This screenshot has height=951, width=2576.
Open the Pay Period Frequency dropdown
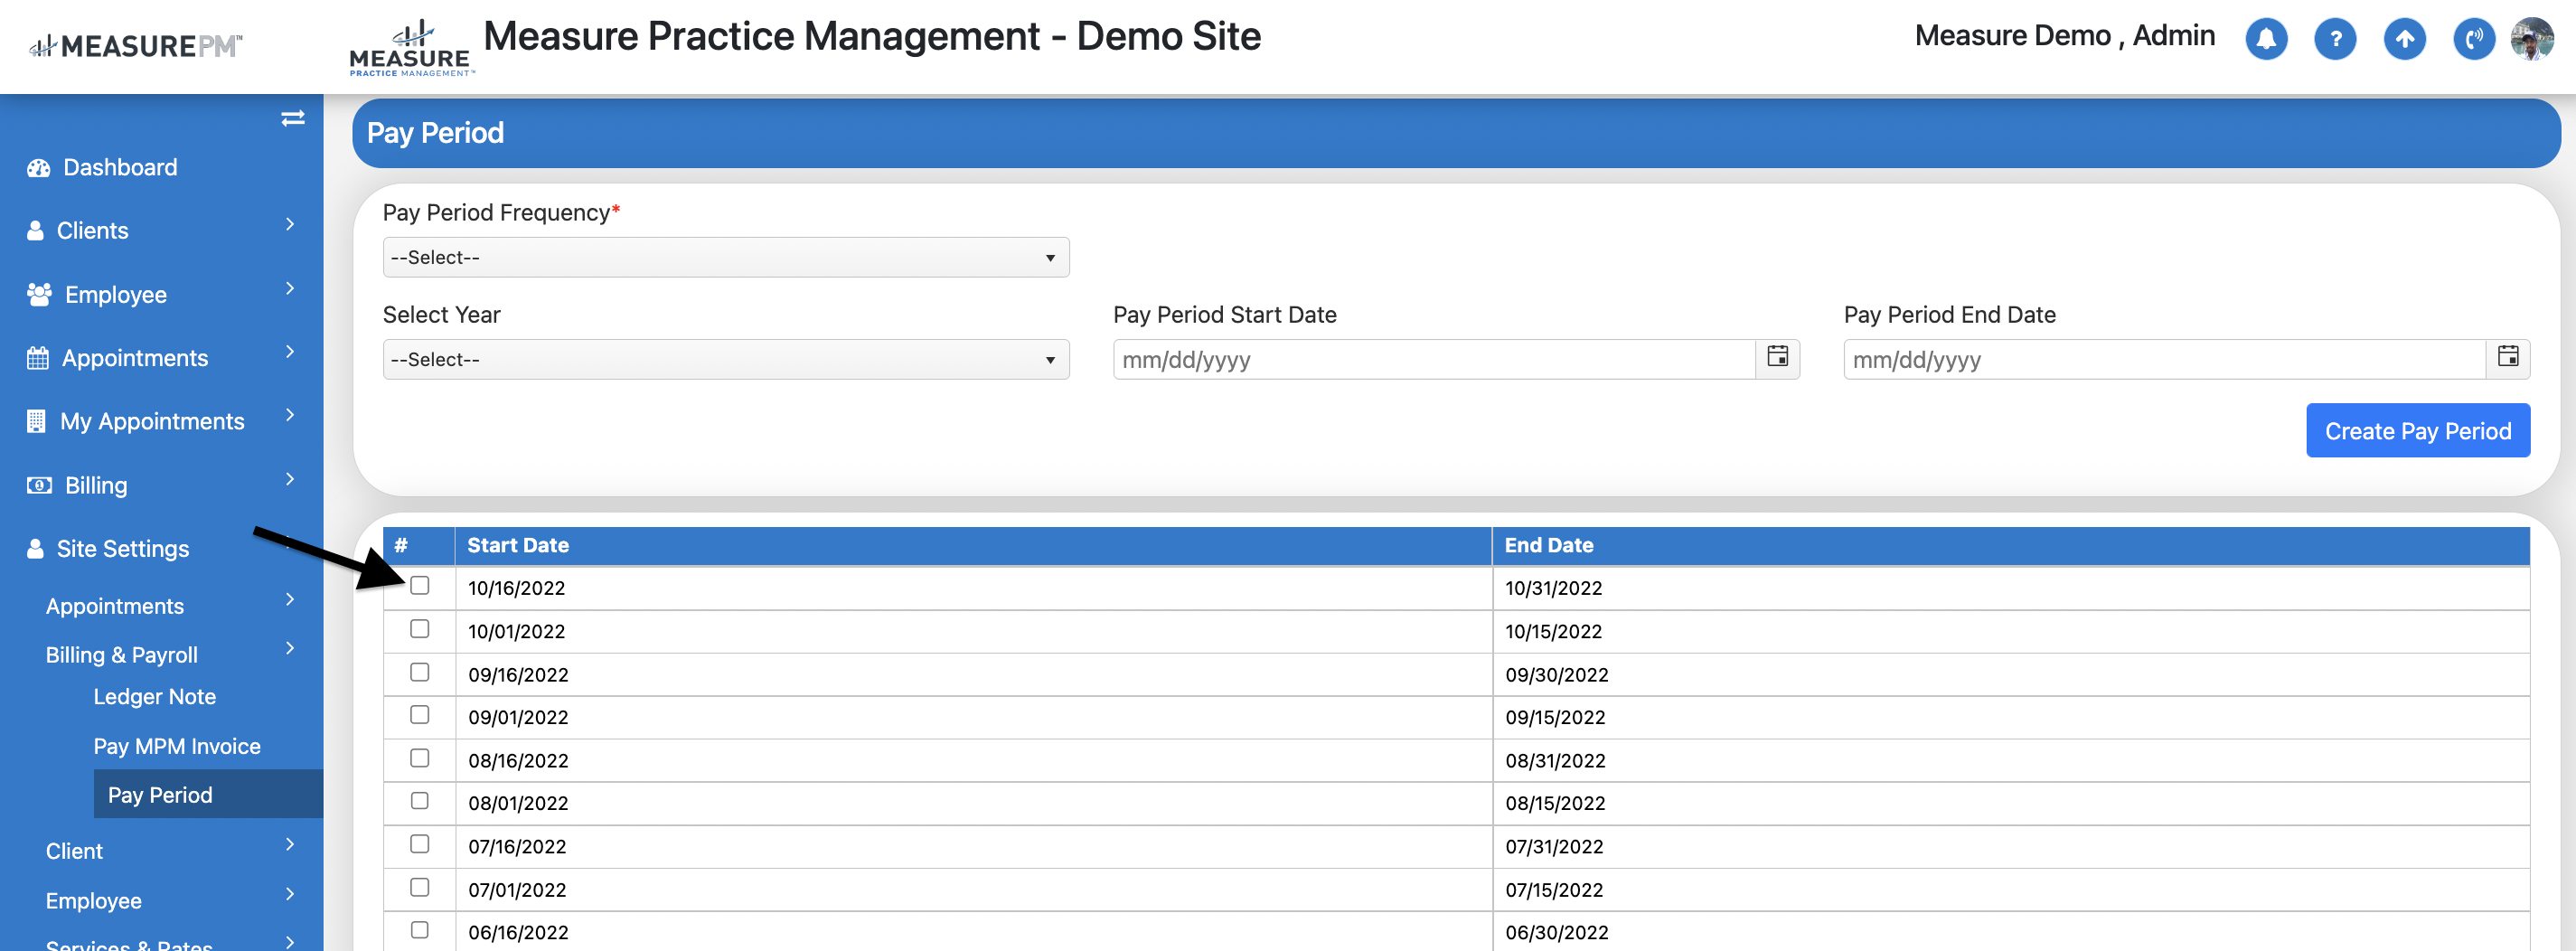point(726,257)
